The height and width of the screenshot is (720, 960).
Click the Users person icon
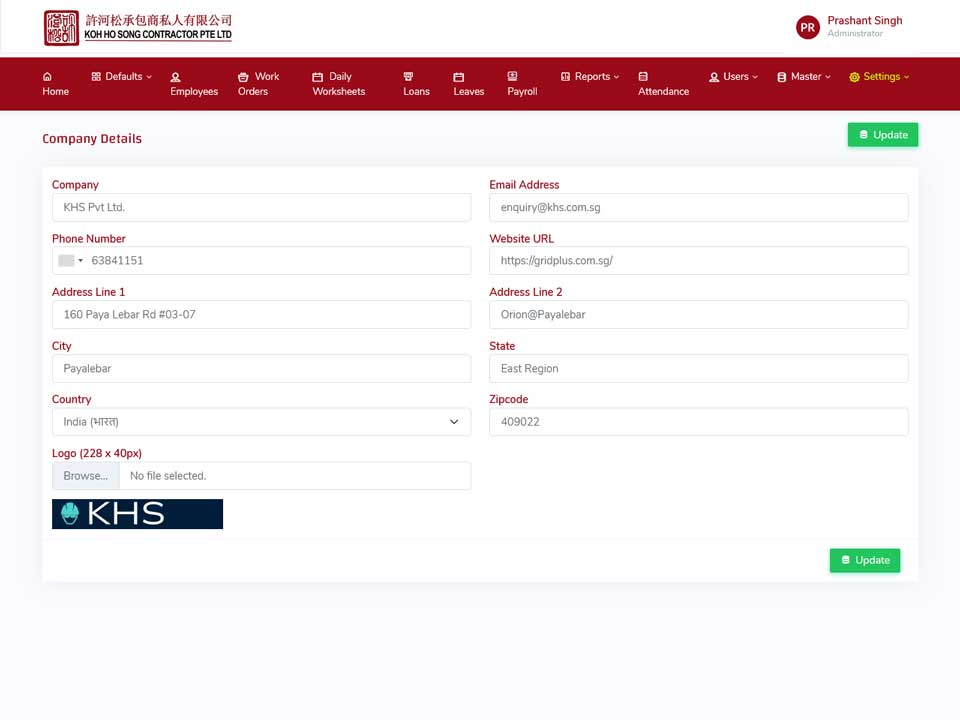pos(714,77)
